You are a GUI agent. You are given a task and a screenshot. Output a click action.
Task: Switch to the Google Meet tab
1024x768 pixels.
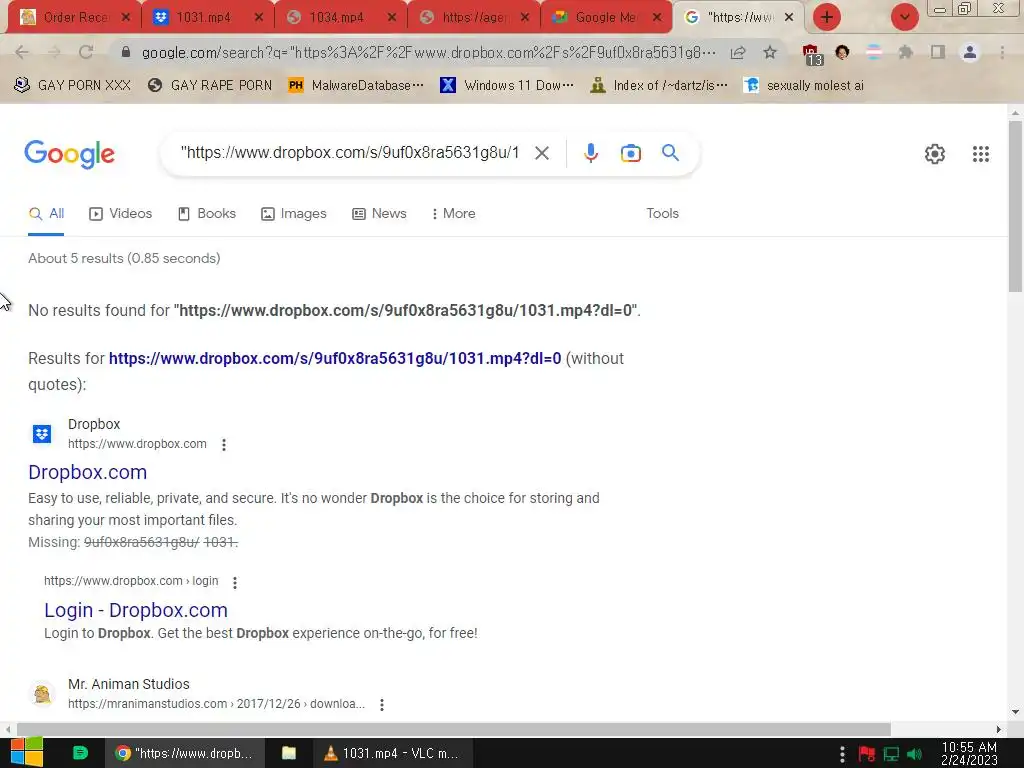[x=604, y=17]
